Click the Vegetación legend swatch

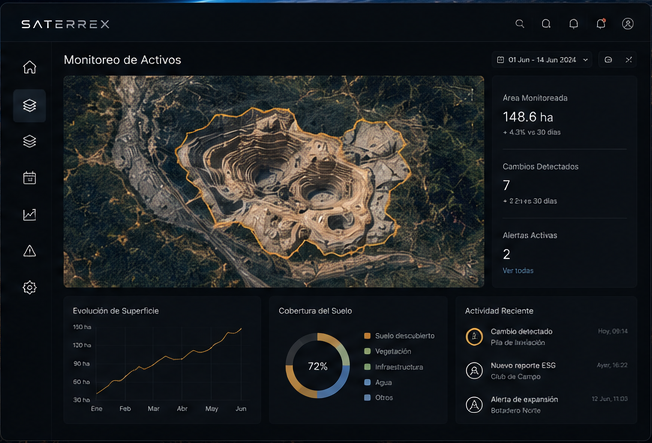pyautogui.click(x=367, y=351)
